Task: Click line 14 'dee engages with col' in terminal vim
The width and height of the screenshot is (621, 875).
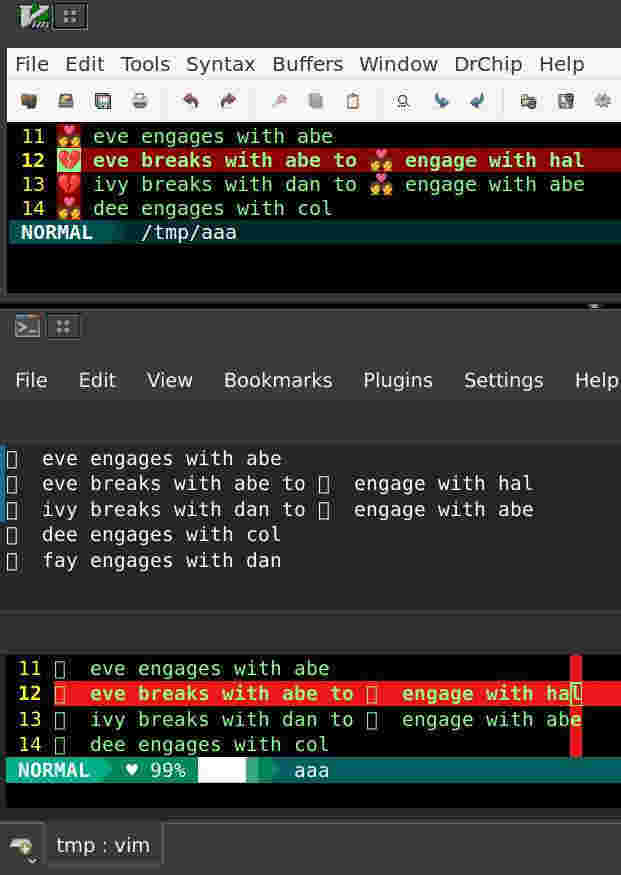Action: (209, 745)
